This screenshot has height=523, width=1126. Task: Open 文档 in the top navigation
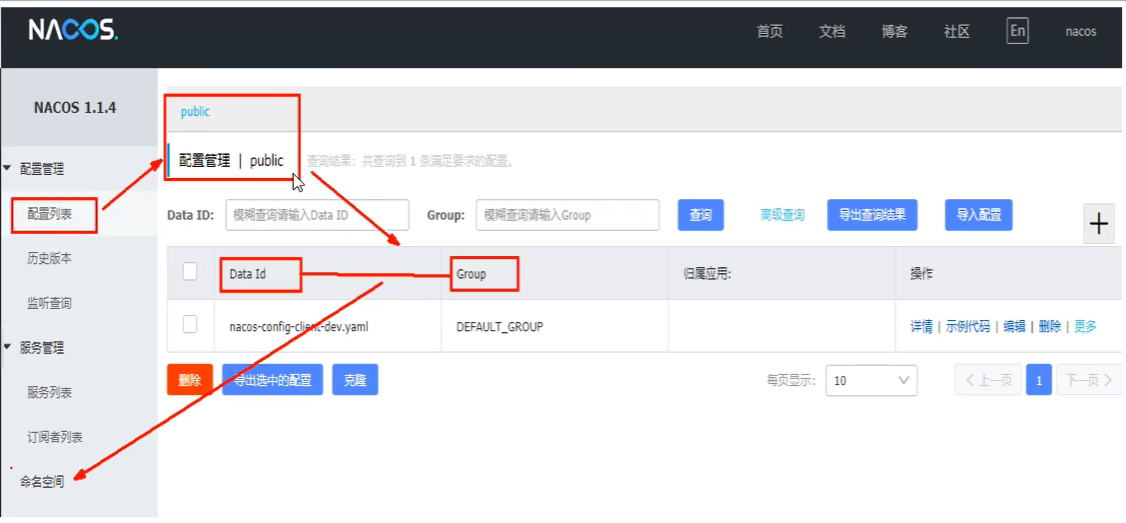(832, 32)
